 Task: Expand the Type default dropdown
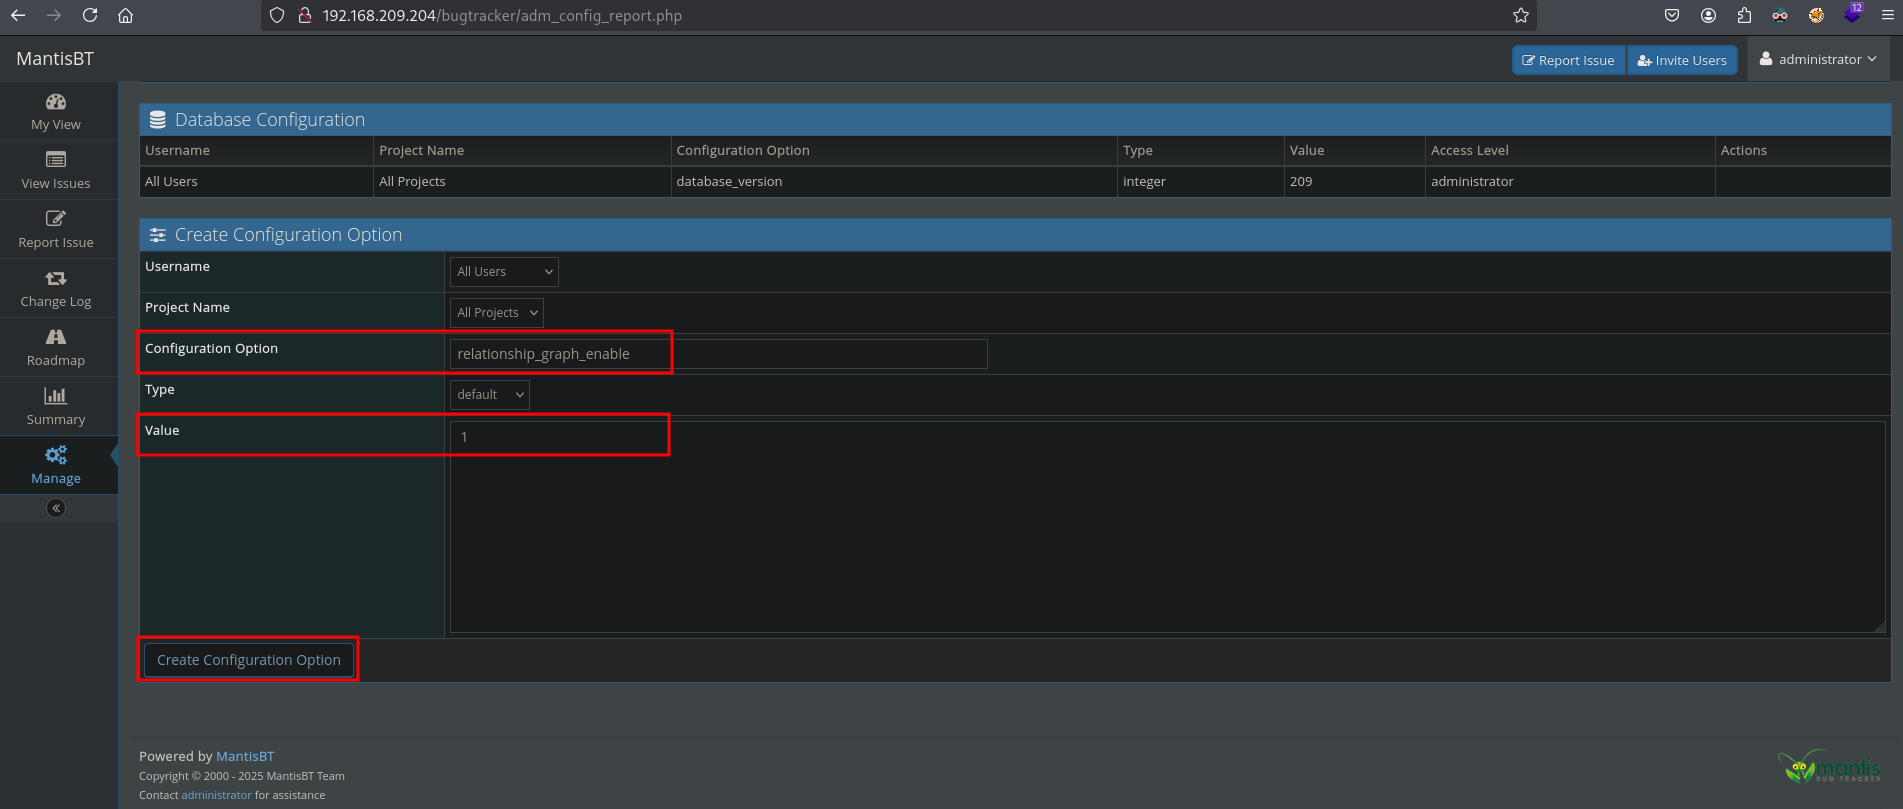click(489, 395)
